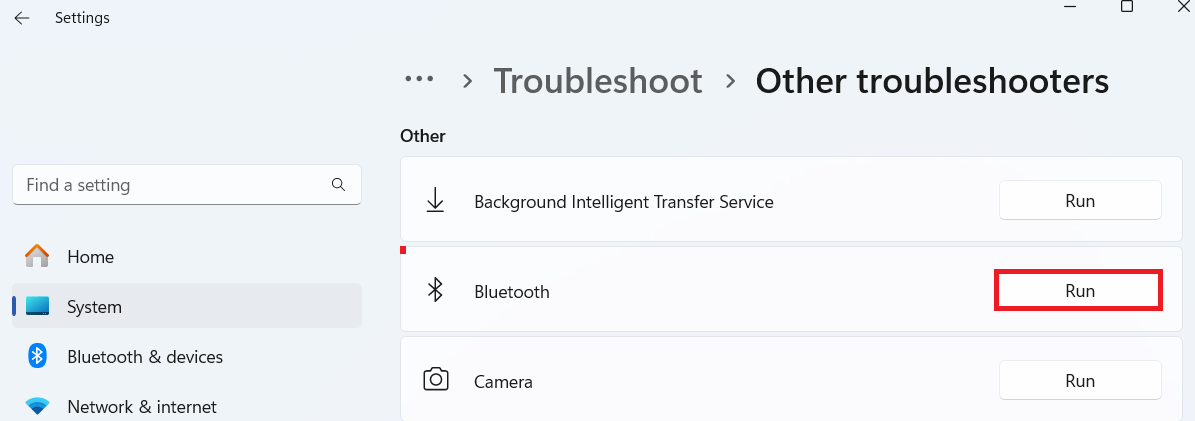
Task: Click the Bluetooth troubleshooter icon
Action: 435,291
